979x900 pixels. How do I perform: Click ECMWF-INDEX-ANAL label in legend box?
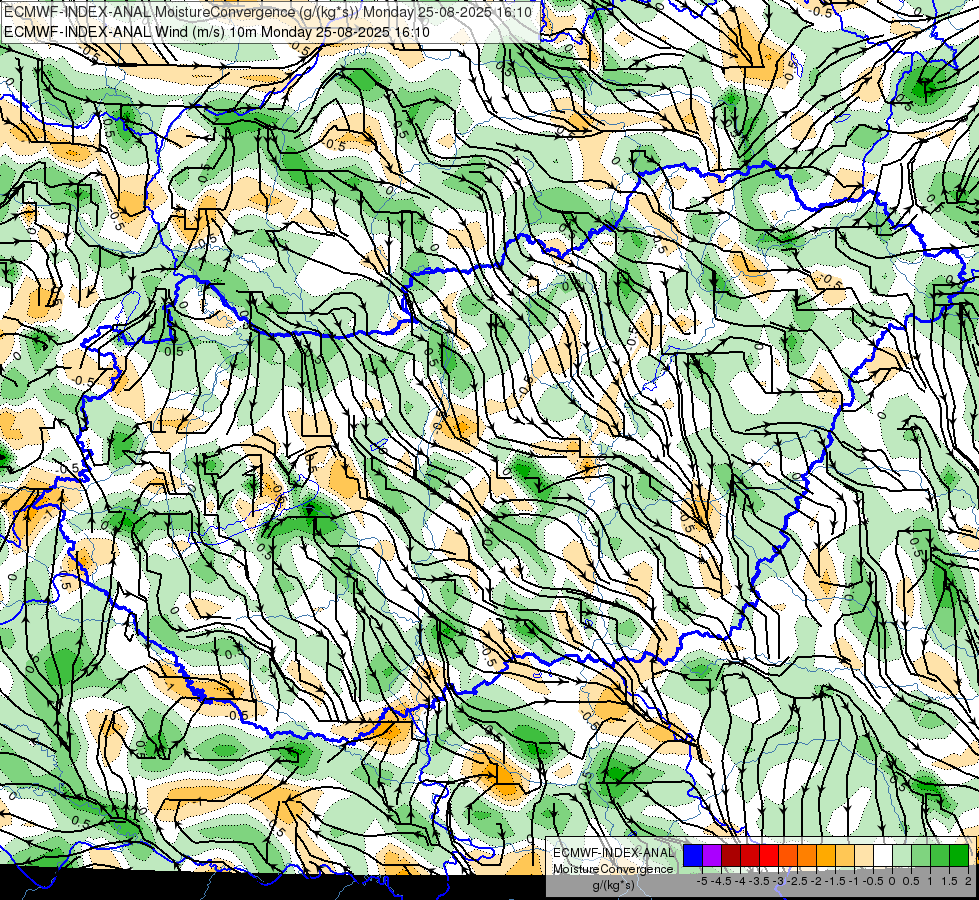614,853
